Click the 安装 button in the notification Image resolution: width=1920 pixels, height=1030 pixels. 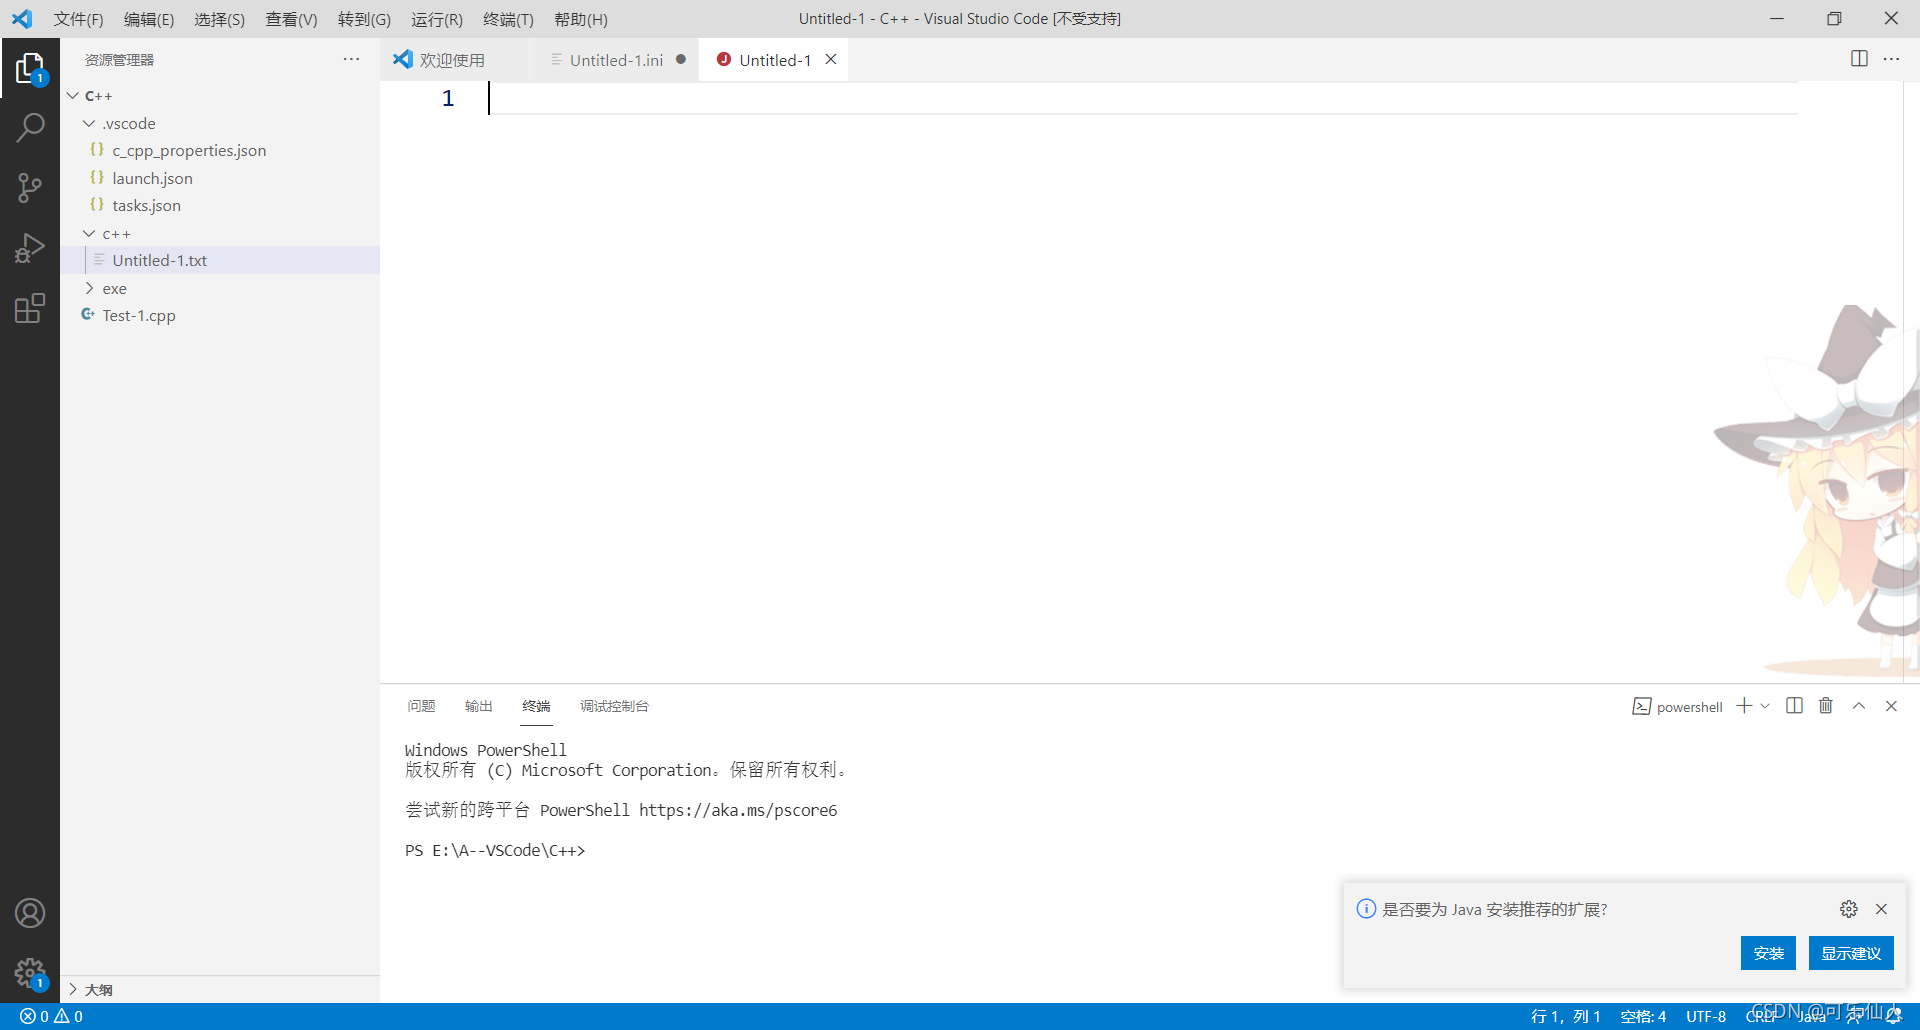tap(1768, 953)
